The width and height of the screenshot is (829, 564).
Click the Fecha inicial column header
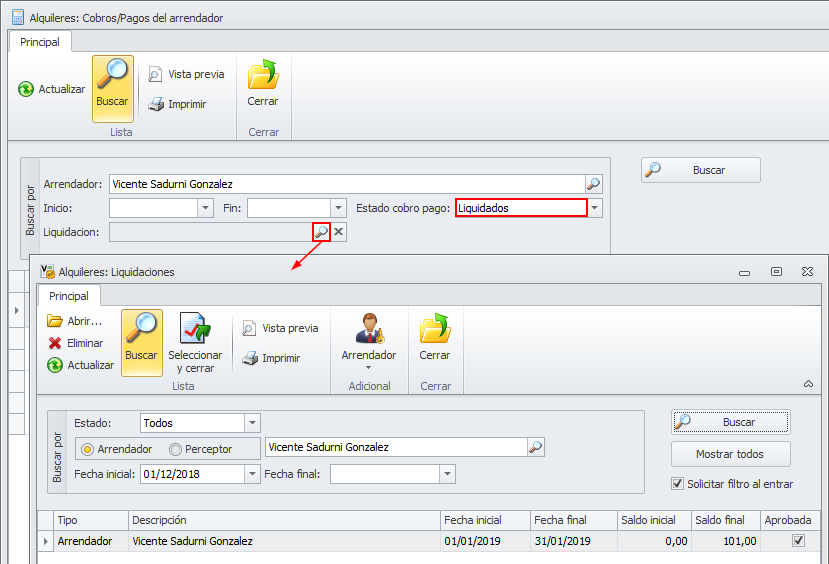[x=485, y=520]
